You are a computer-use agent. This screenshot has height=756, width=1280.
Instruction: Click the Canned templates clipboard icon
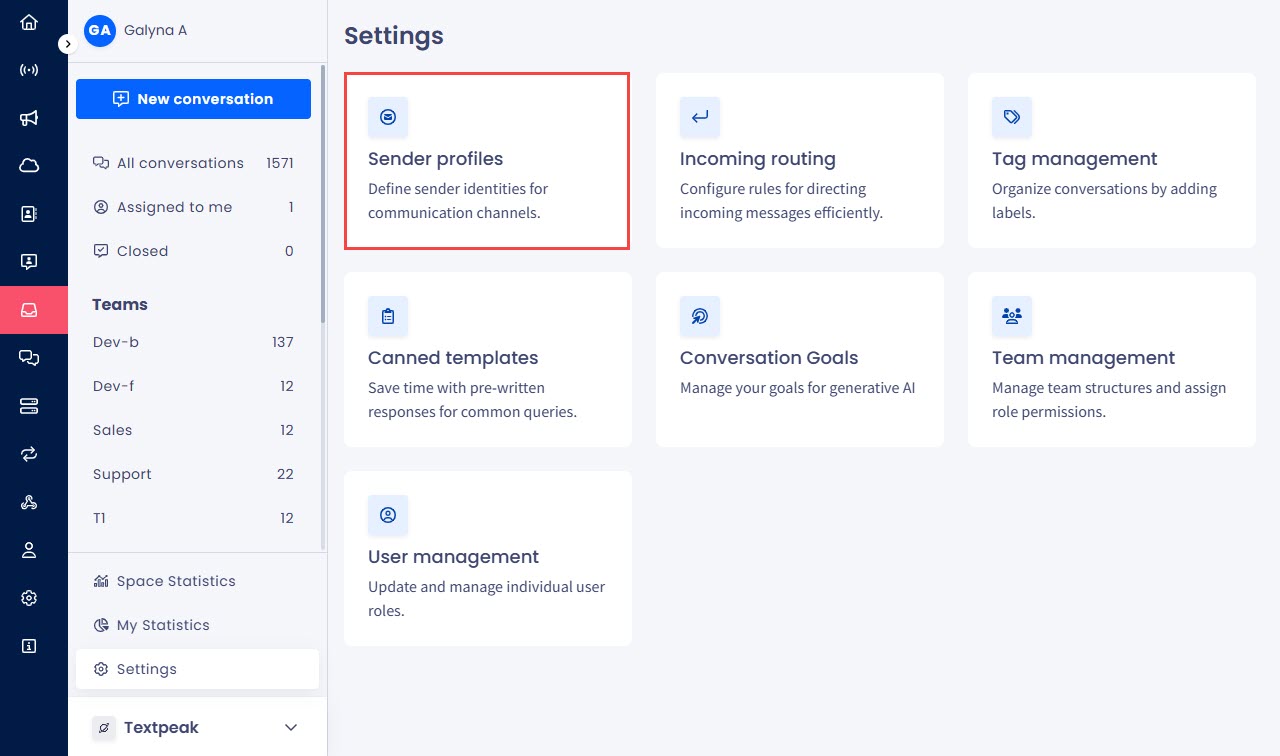point(388,316)
